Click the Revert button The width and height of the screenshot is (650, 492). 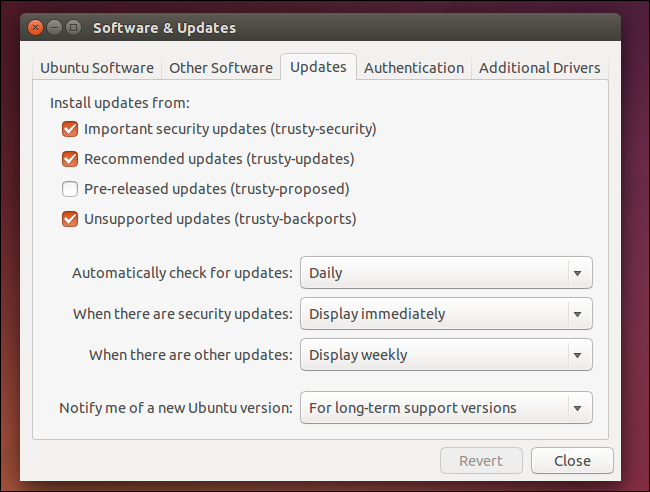[x=481, y=461]
